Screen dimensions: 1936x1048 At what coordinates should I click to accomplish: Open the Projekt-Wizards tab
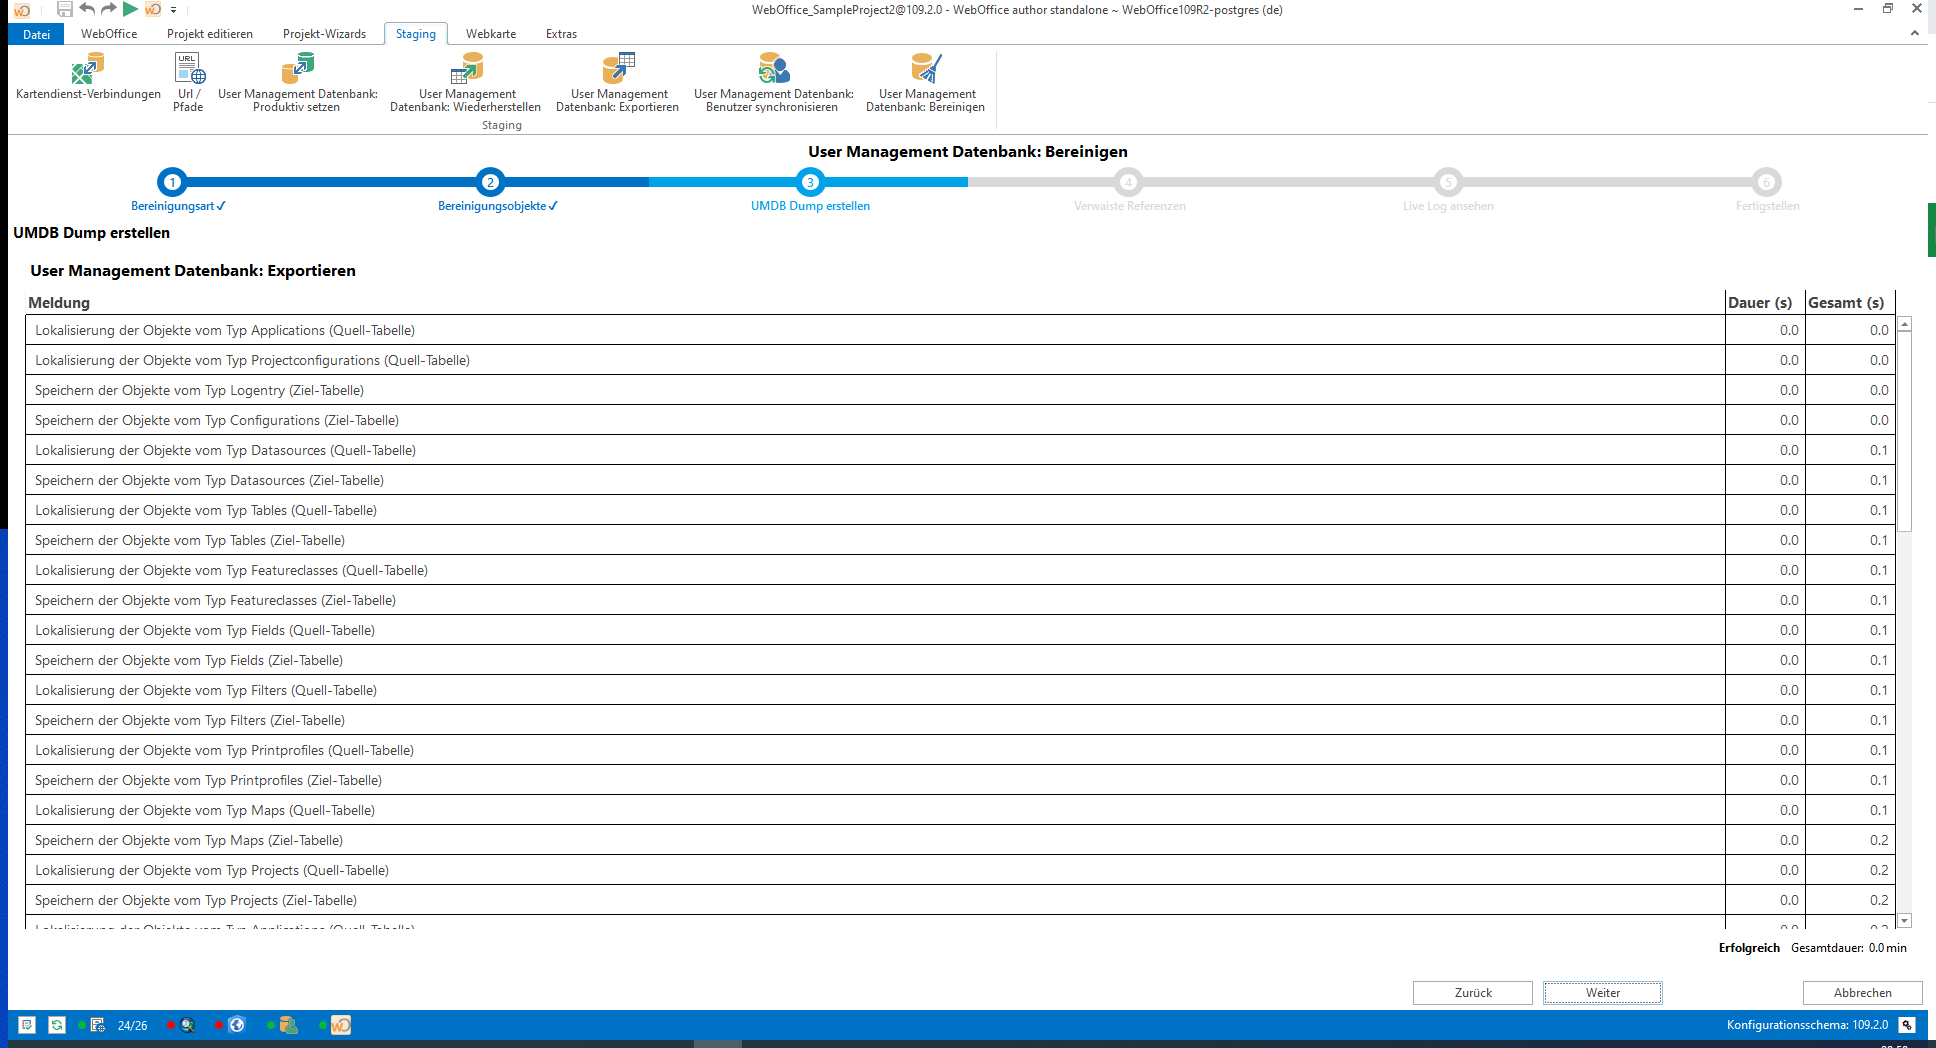324,34
